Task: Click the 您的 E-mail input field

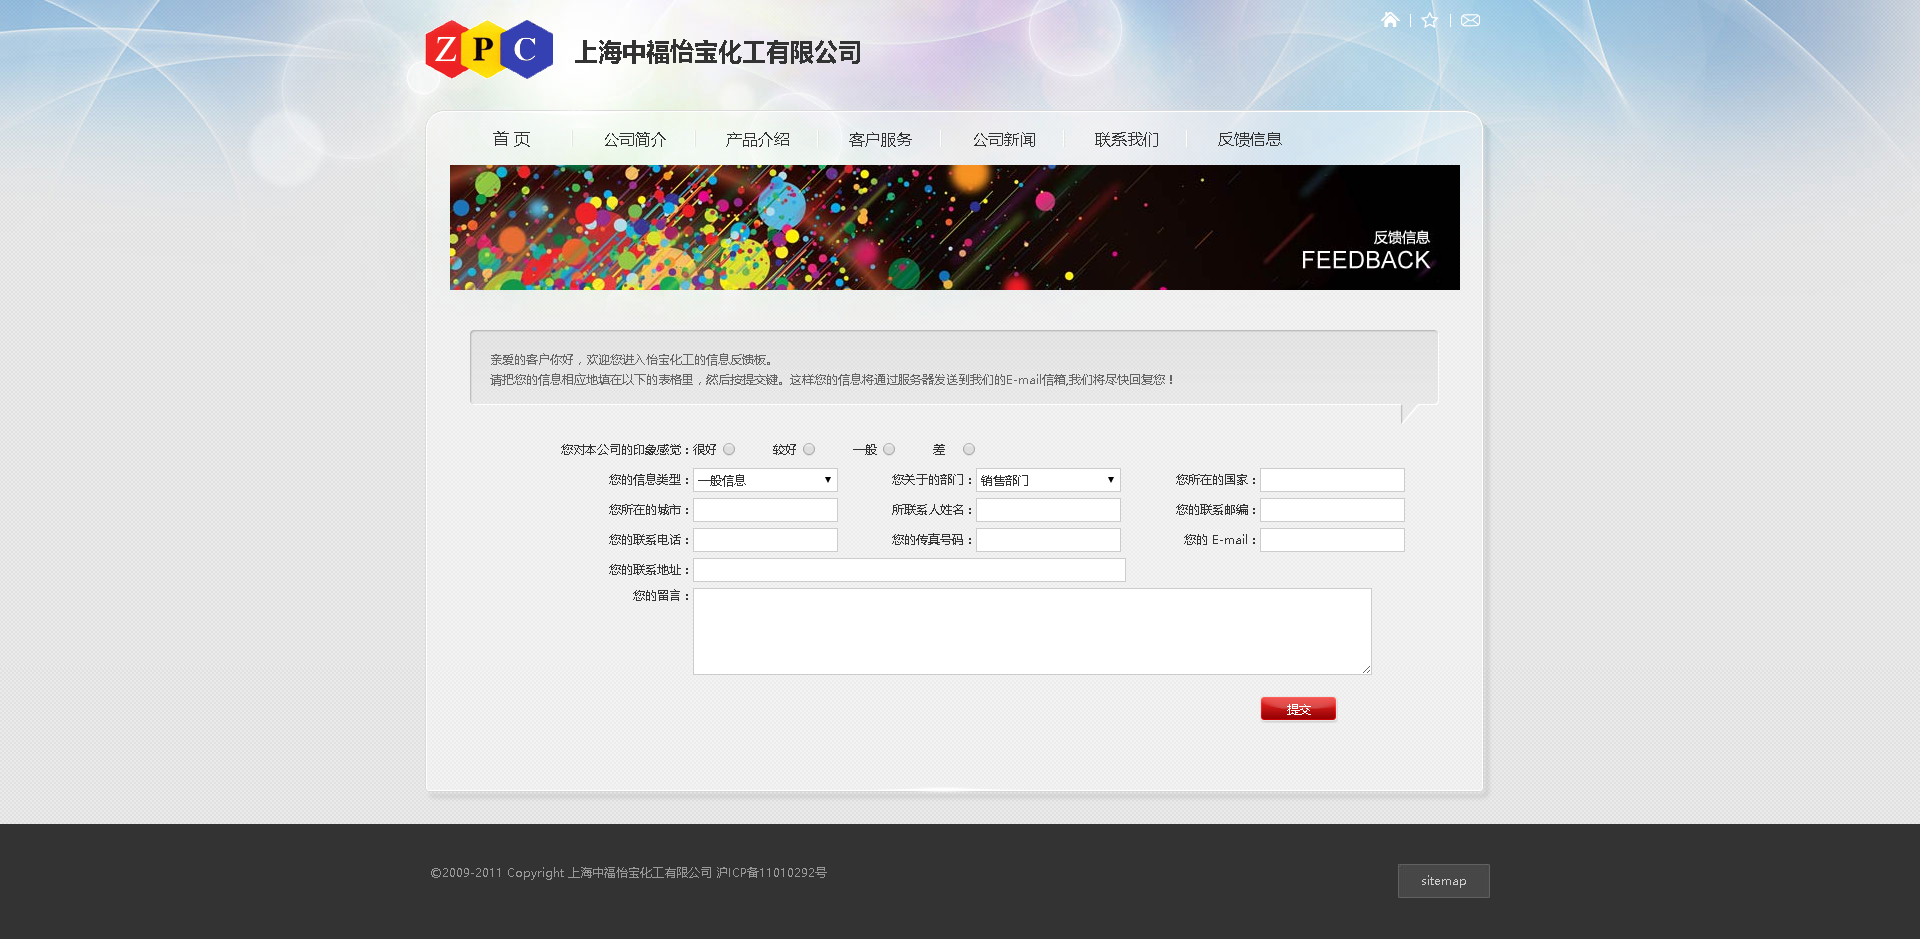Action: point(1332,540)
